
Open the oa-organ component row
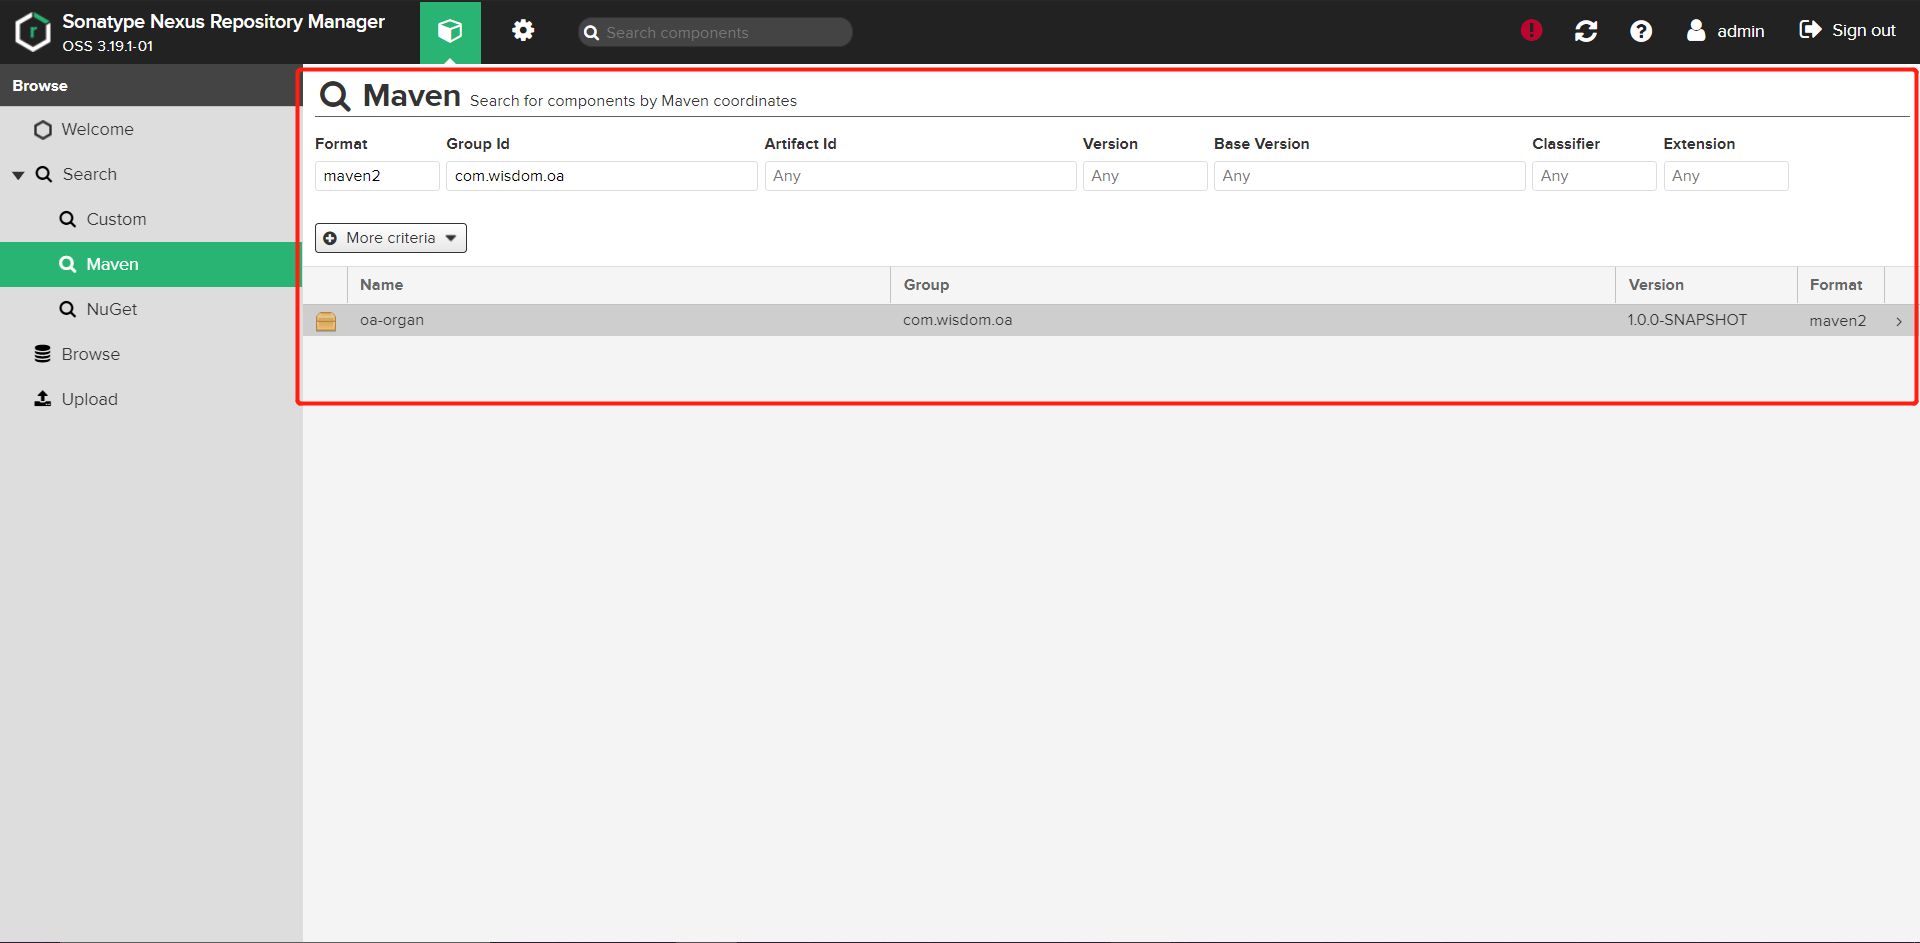click(1110, 320)
